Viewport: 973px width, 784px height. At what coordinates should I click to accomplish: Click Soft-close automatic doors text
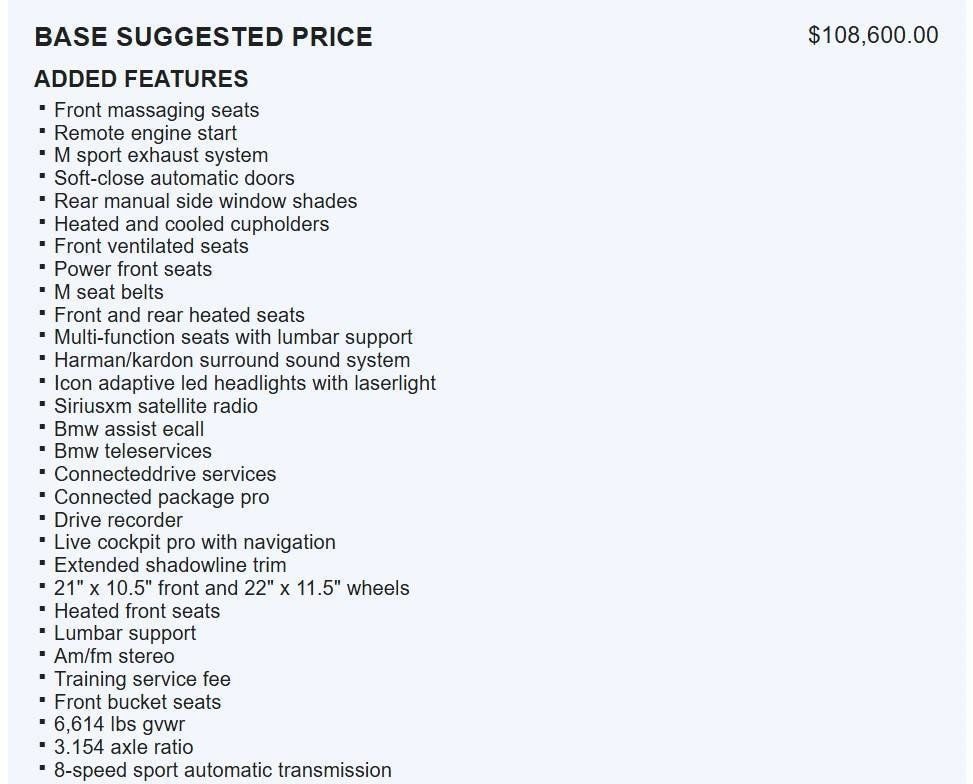pyautogui.click(x=174, y=178)
